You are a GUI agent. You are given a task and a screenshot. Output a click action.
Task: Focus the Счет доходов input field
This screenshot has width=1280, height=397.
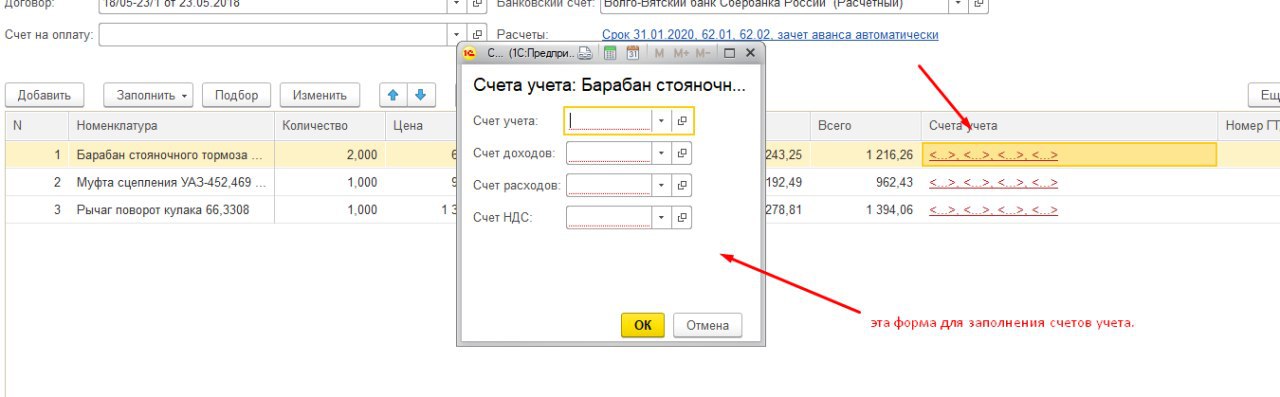tap(609, 153)
